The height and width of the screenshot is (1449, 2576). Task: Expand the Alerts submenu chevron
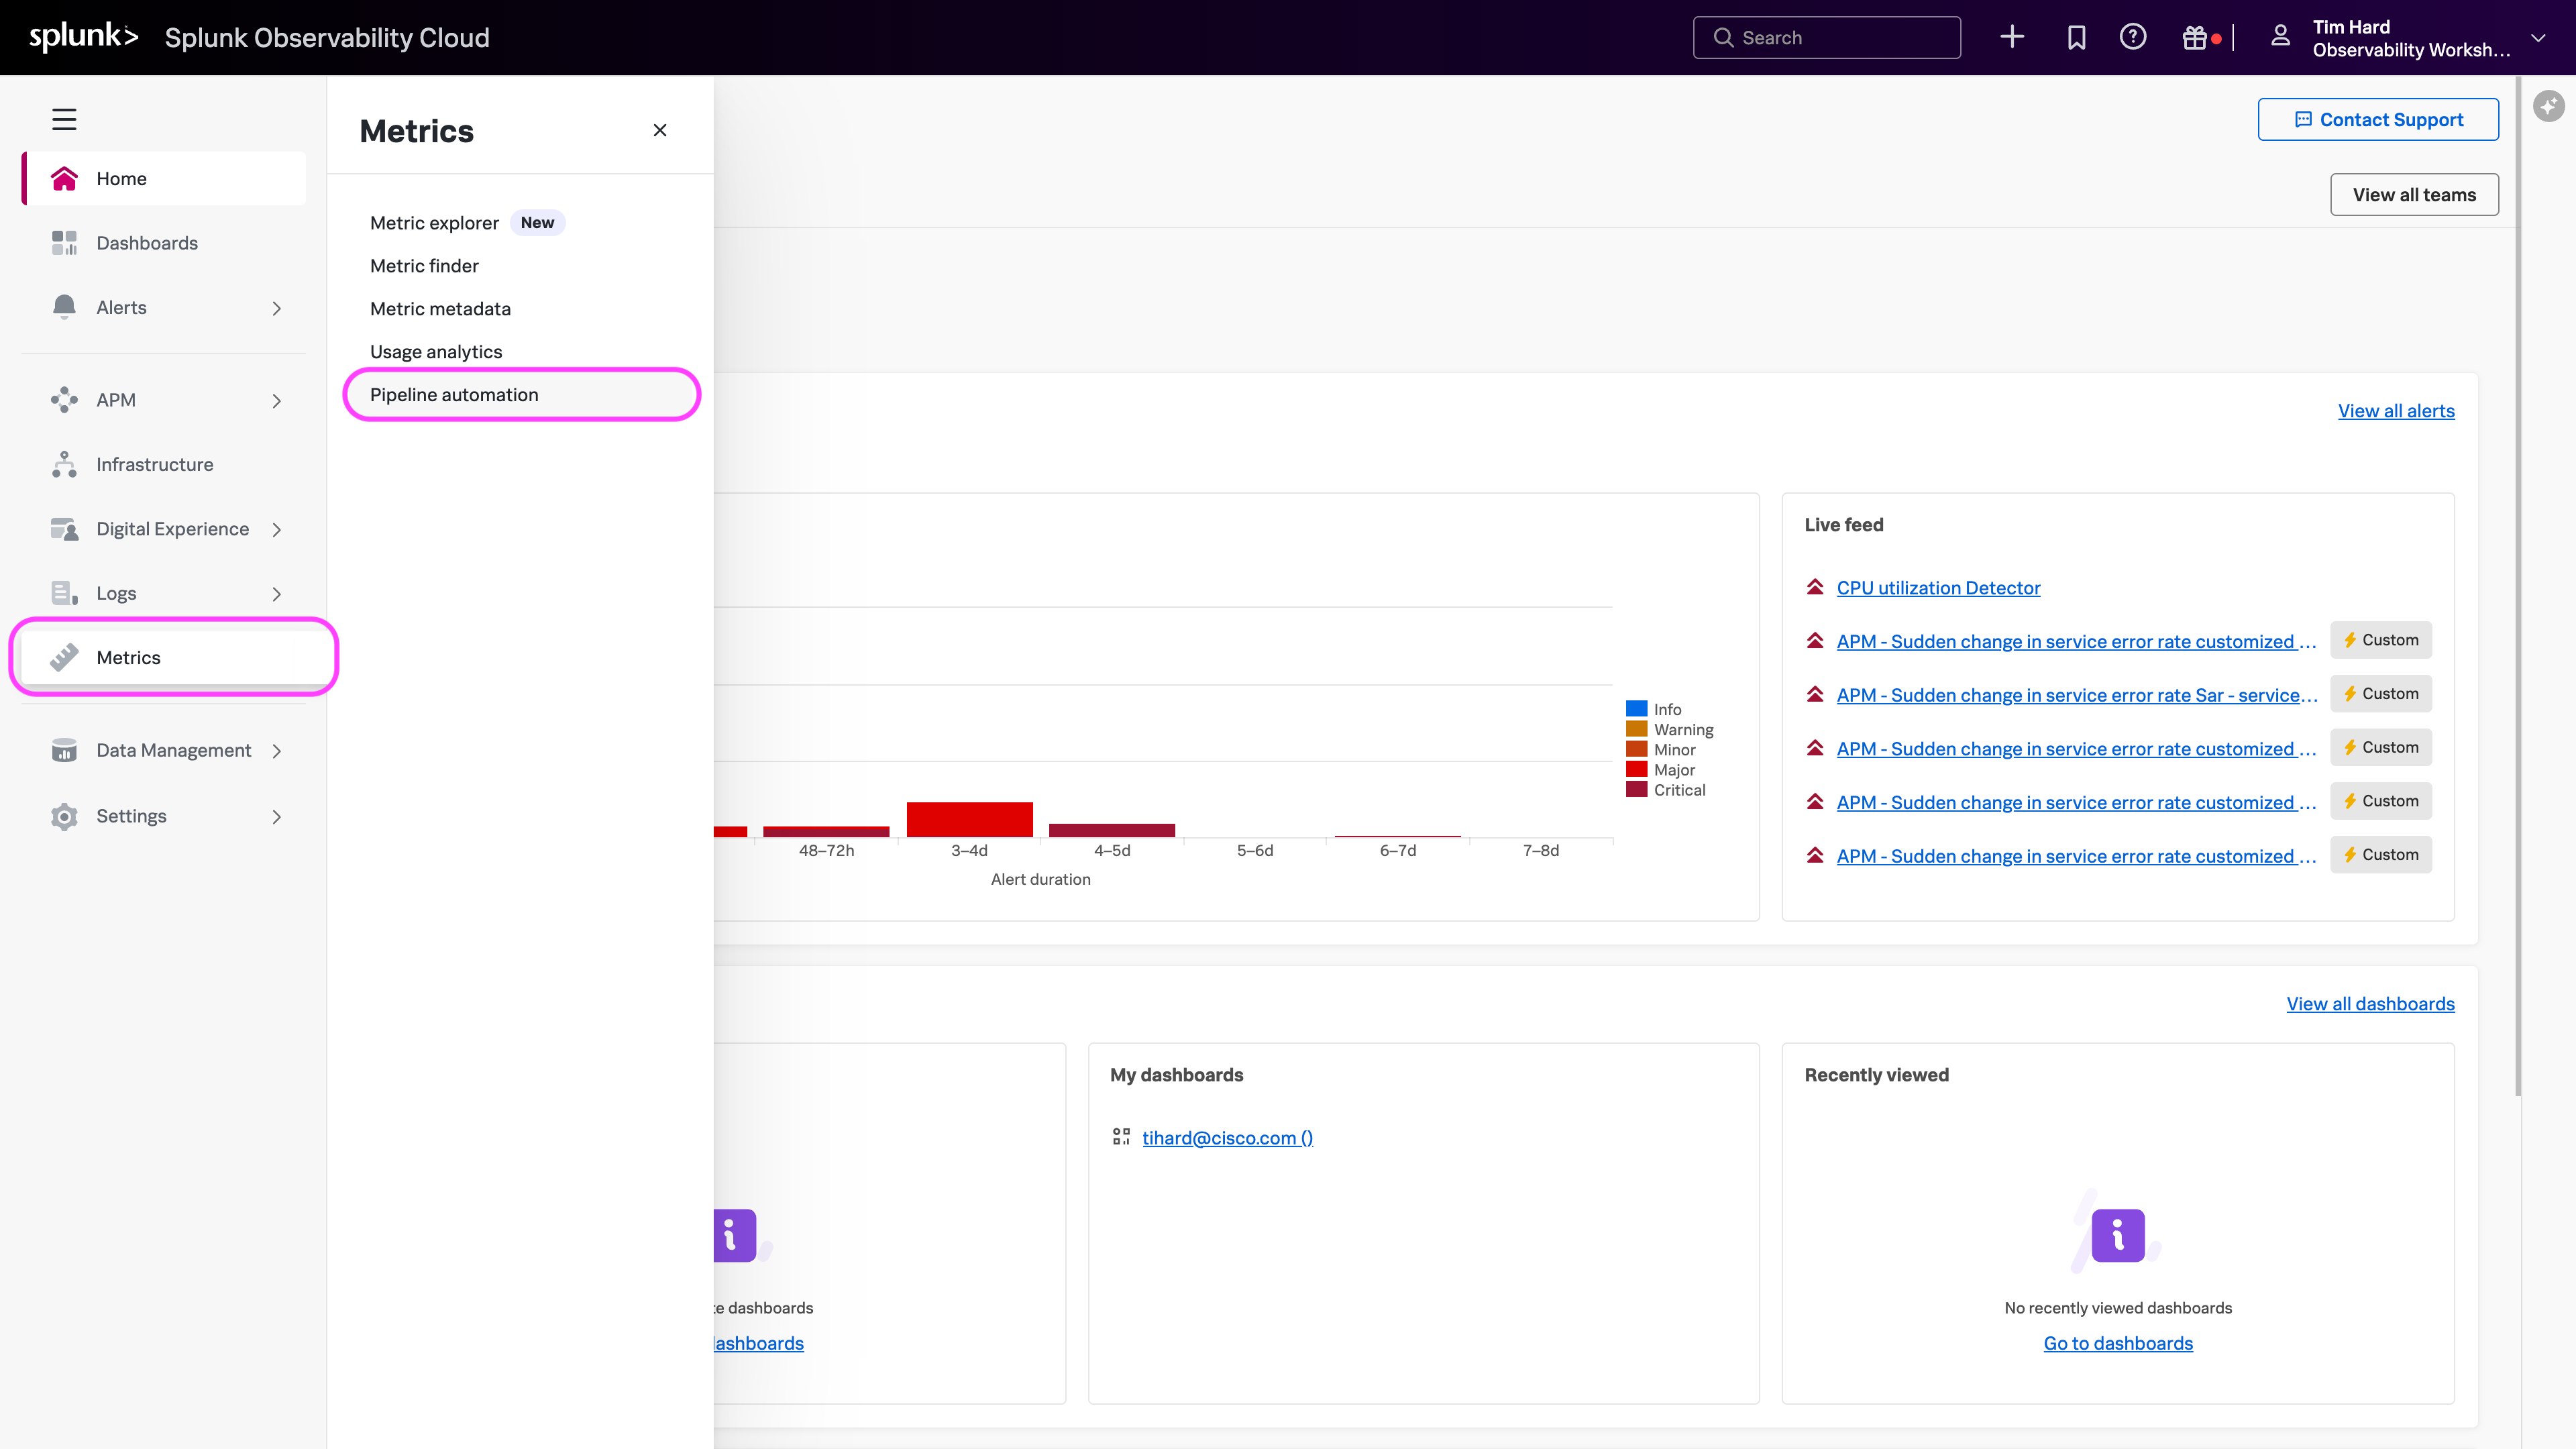tap(277, 308)
